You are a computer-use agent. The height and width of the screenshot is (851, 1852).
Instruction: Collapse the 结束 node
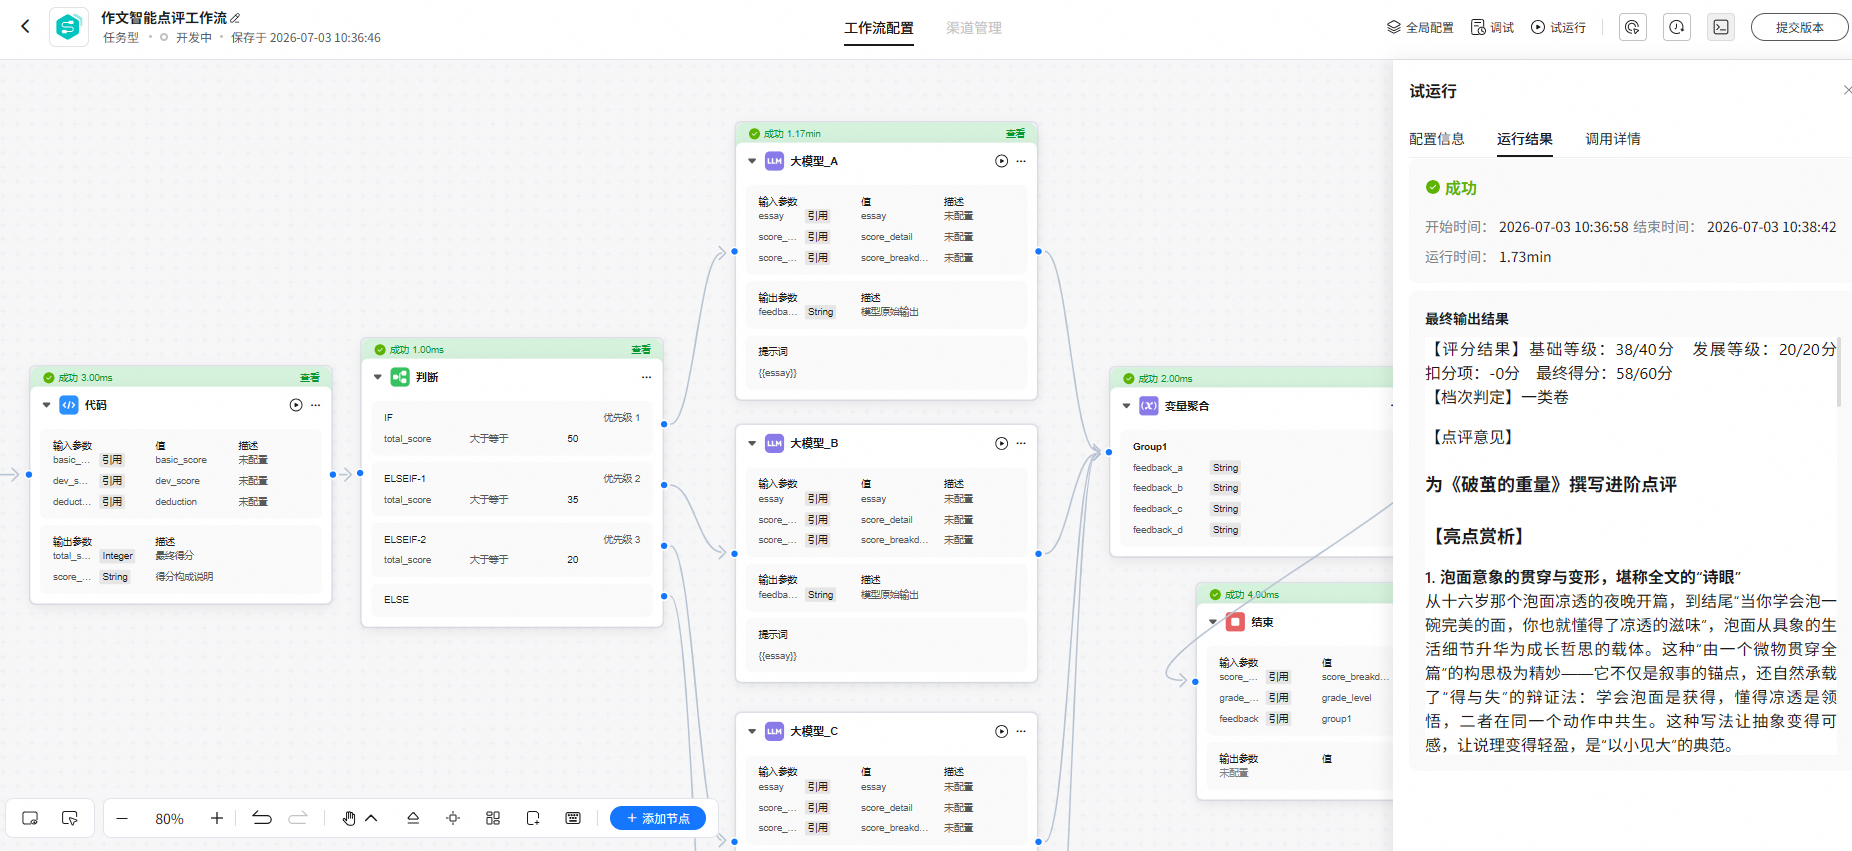1213,622
